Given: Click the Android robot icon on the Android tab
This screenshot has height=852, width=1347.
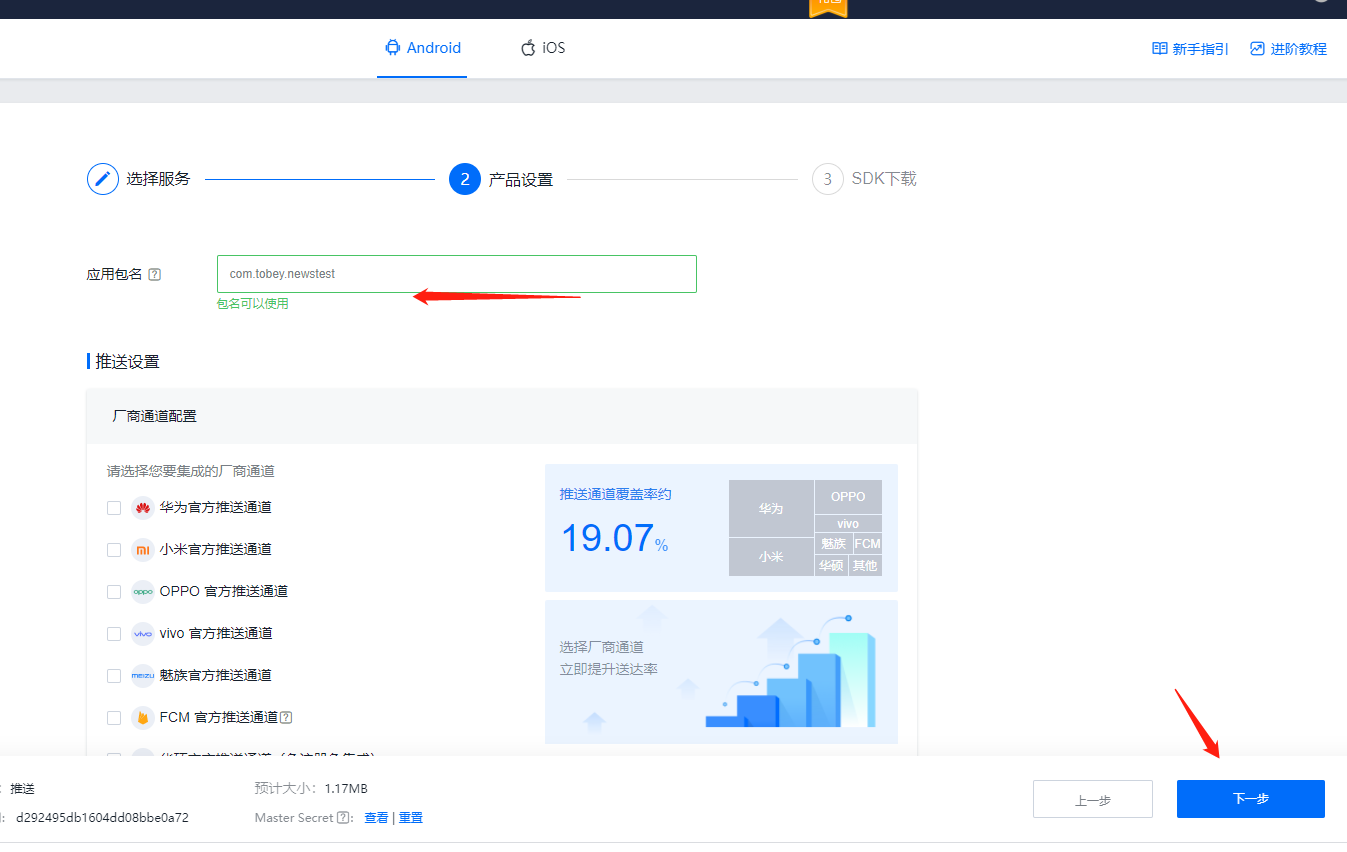Looking at the screenshot, I should pyautogui.click(x=392, y=47).
